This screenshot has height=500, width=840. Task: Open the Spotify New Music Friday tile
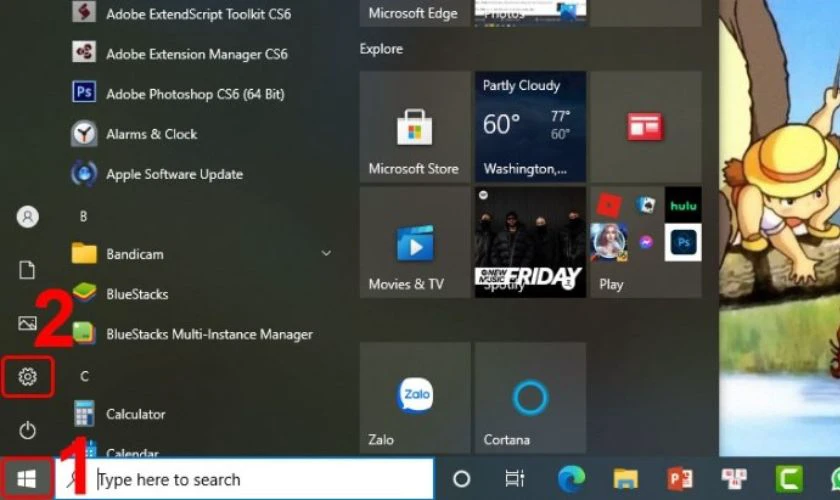click(x=530, y=242)
